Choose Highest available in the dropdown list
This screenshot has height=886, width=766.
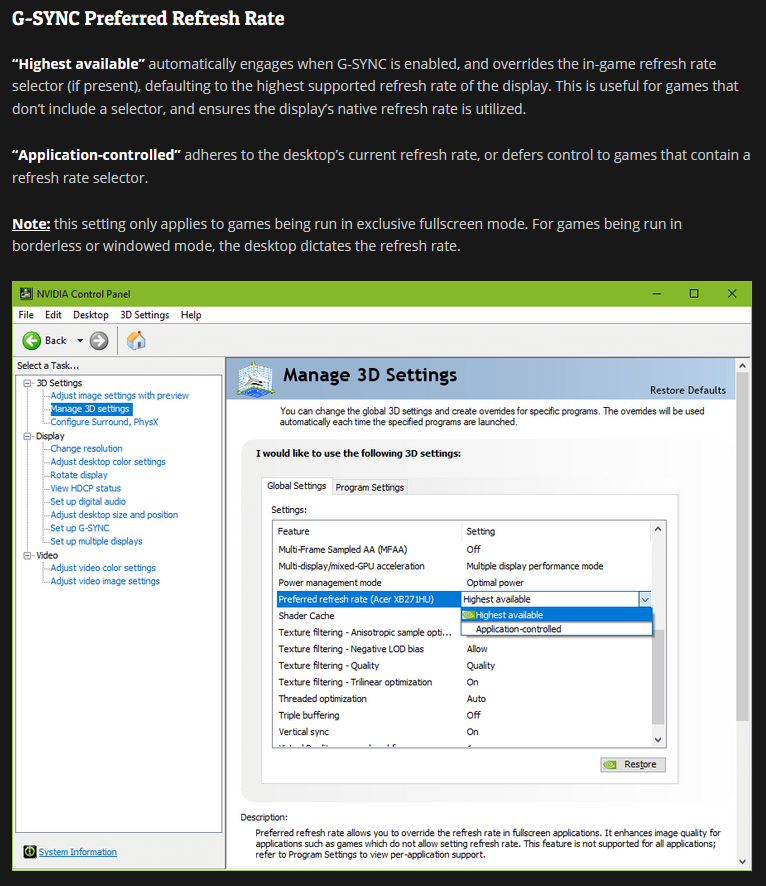pyautogui.click(x=556, y=615)
